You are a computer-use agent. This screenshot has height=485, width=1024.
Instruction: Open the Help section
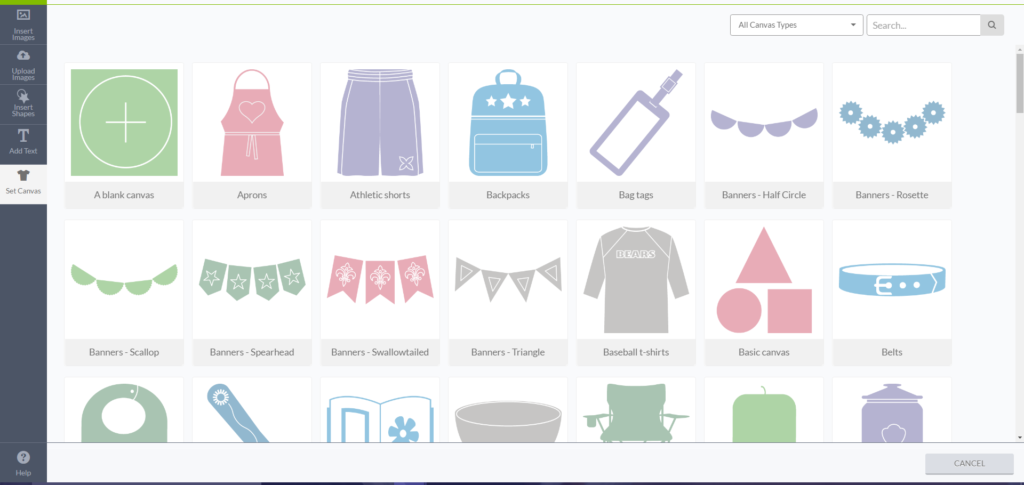click(23, 463)
